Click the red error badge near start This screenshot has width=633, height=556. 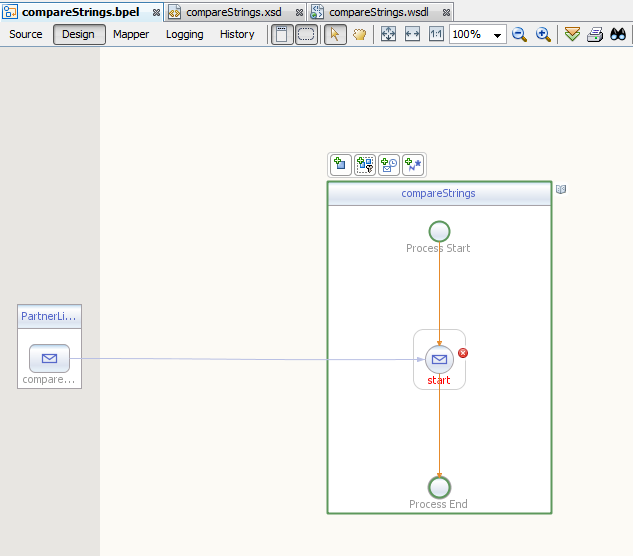pos(463,353)
